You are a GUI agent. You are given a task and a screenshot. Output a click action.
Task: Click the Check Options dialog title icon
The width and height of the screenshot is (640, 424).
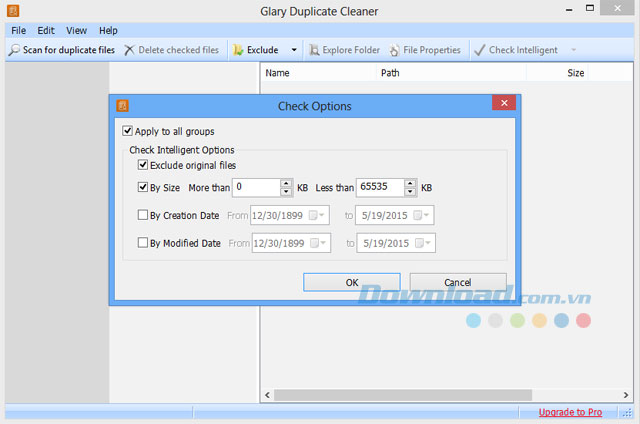122,106
